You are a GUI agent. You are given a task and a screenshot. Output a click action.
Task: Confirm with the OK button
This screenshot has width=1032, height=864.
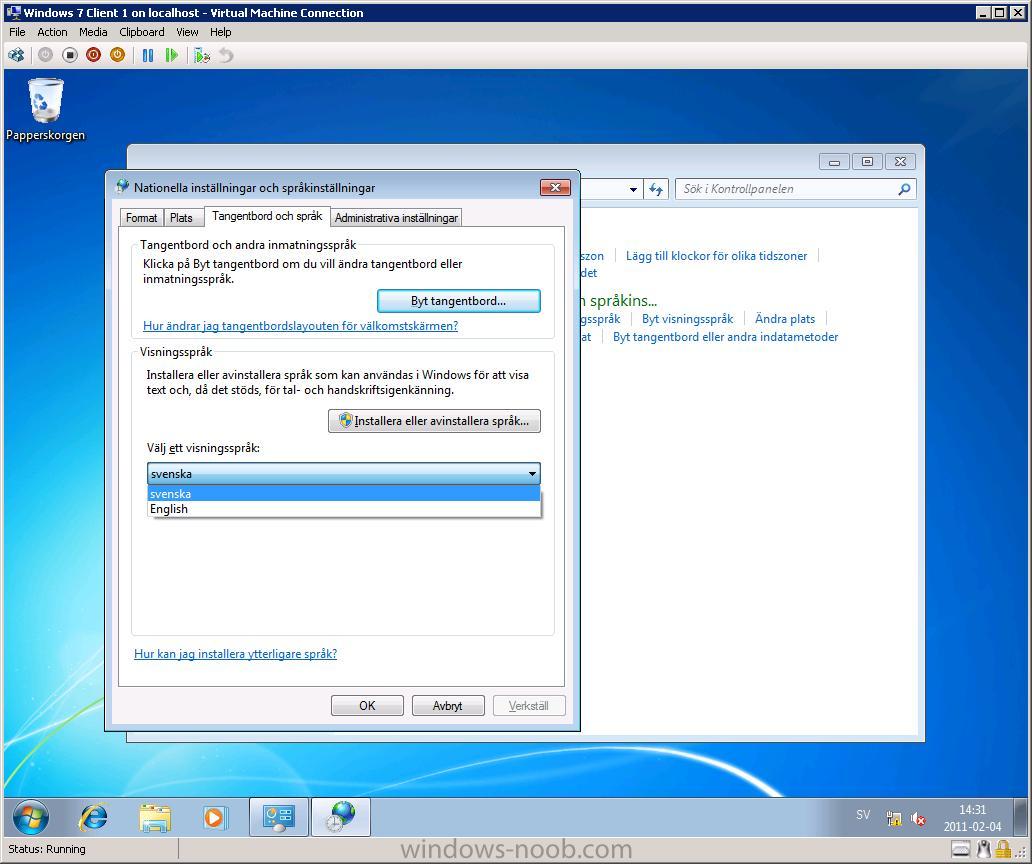coord(367,705)
